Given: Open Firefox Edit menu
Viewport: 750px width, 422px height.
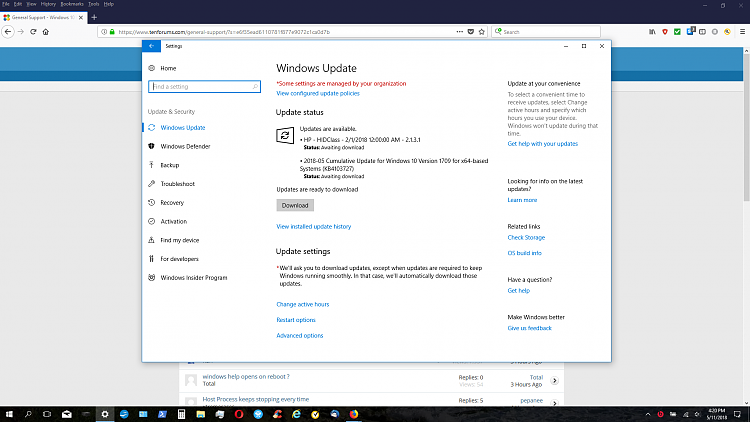Looking at the screenshot, I should click(18, 4).
